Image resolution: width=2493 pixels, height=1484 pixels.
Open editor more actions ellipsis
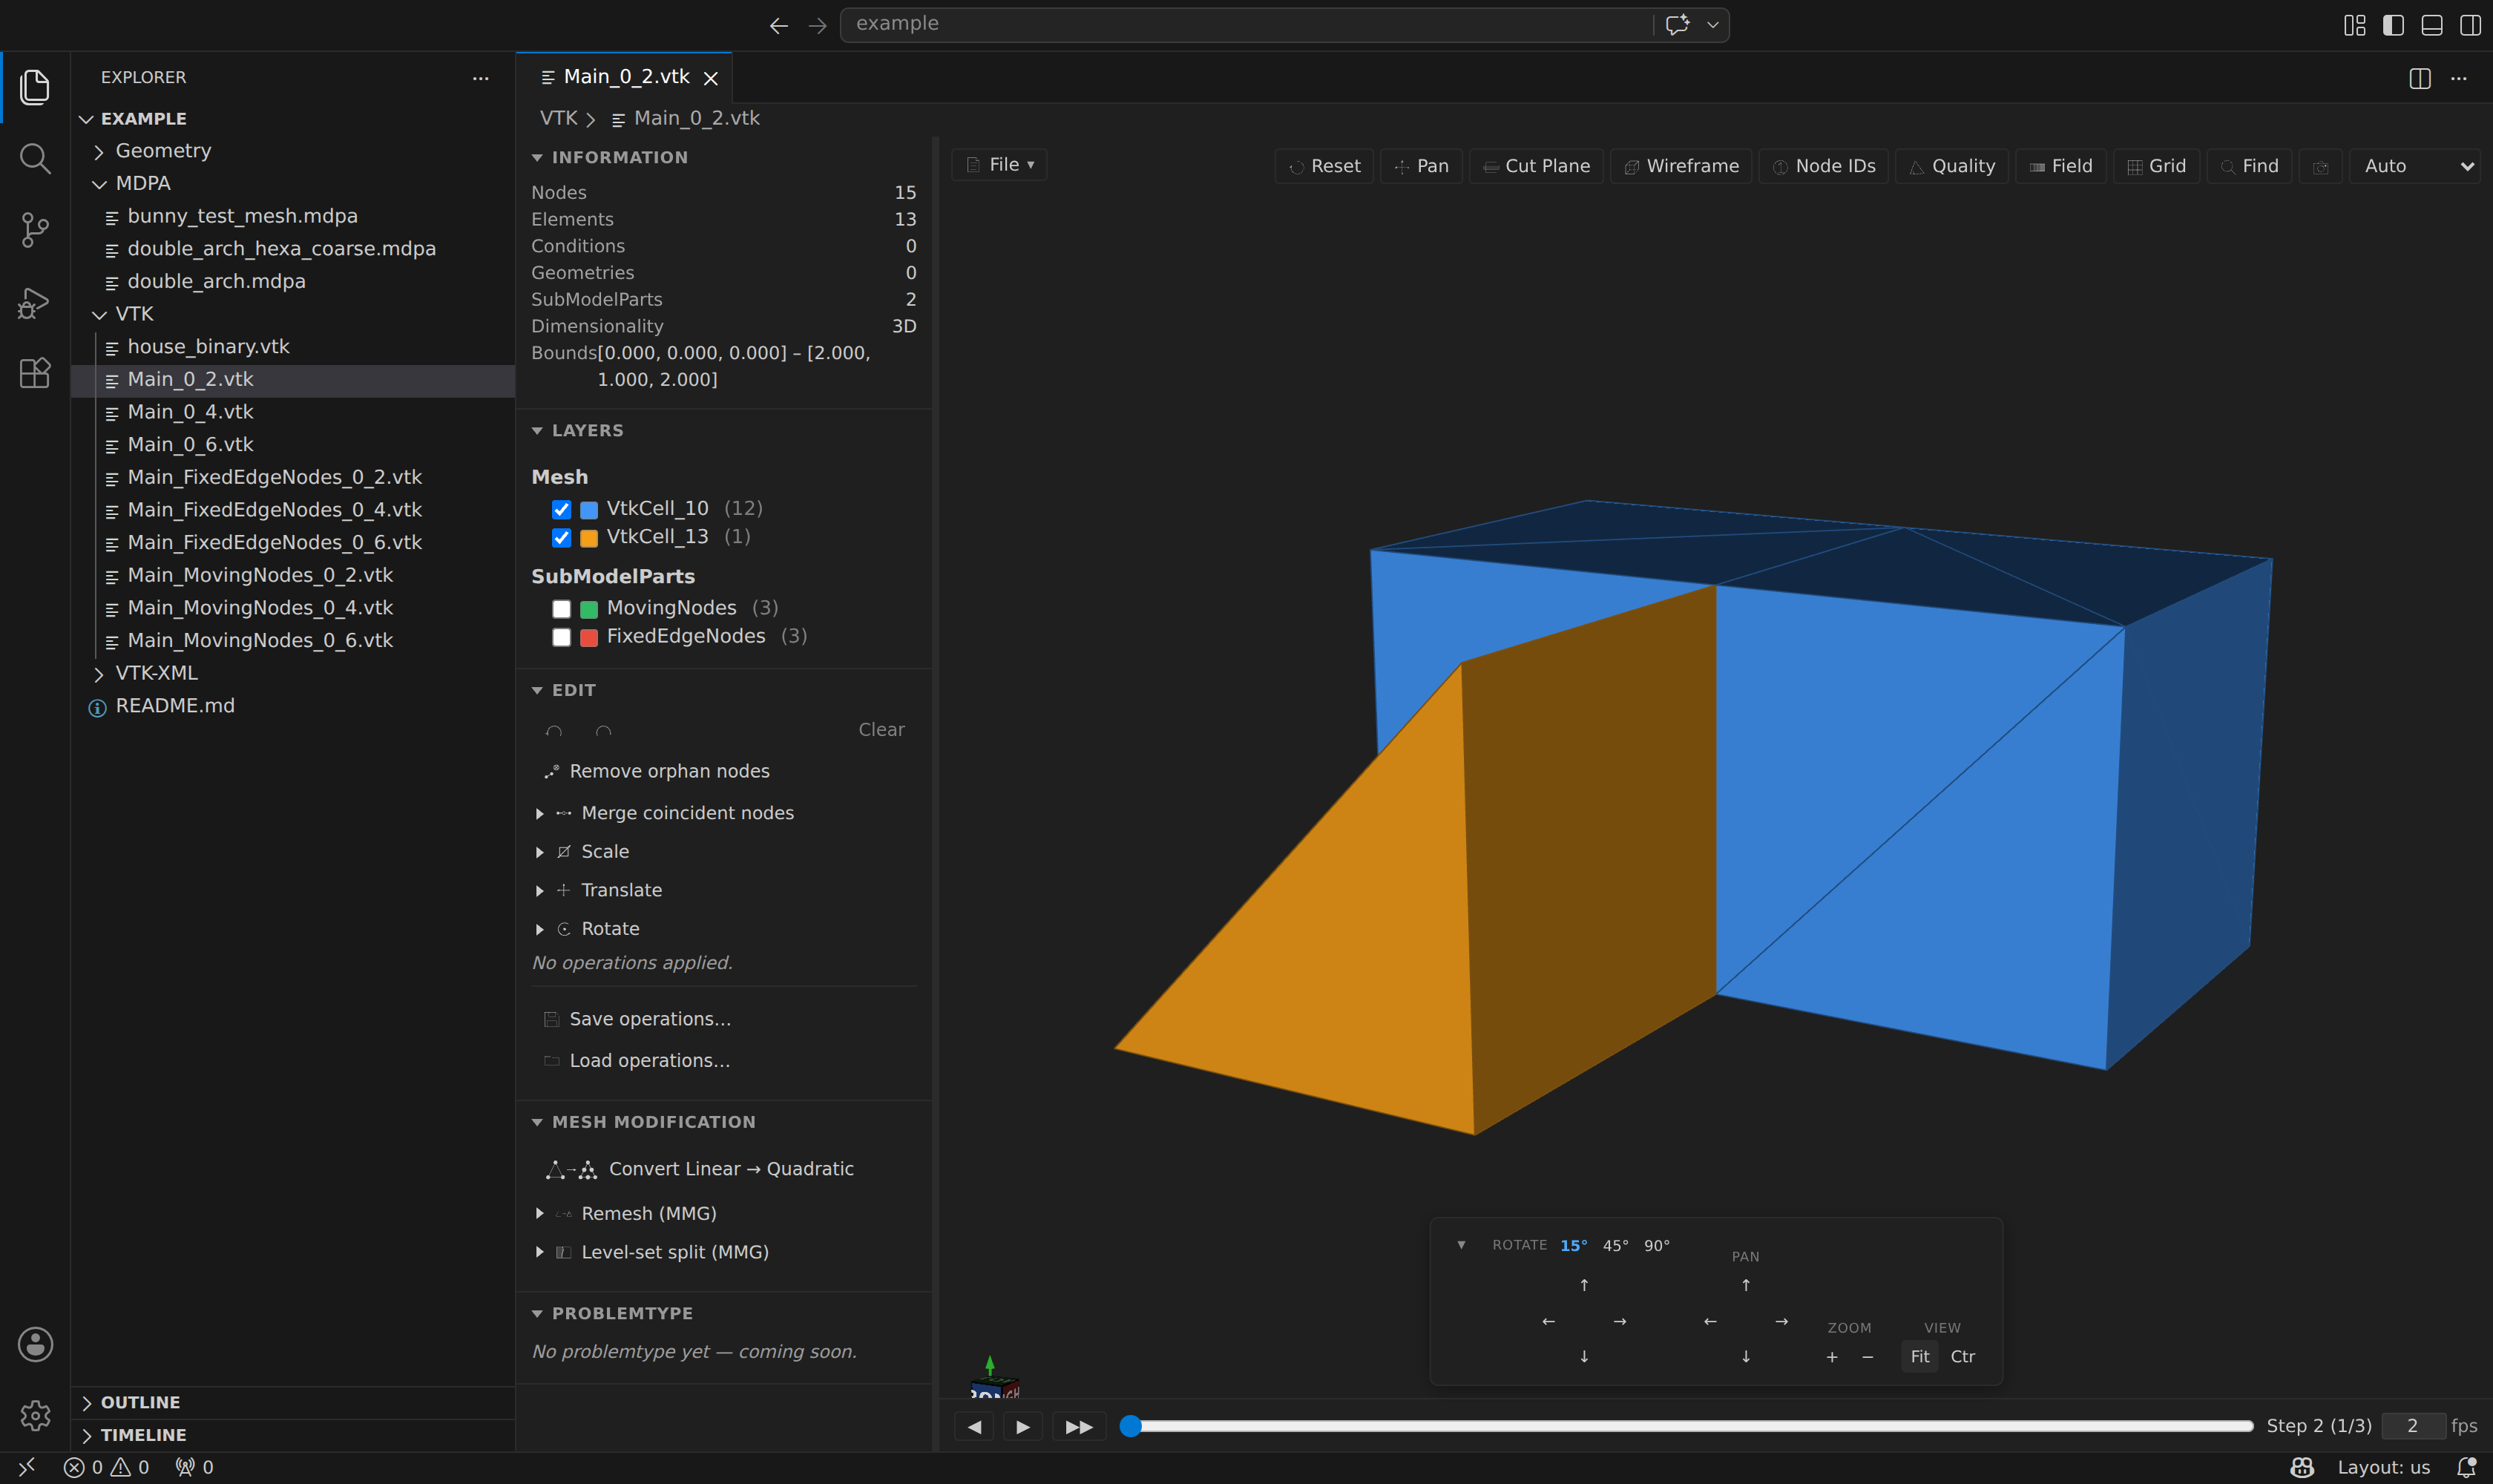pyautogui.click(x=2459, y=78)
